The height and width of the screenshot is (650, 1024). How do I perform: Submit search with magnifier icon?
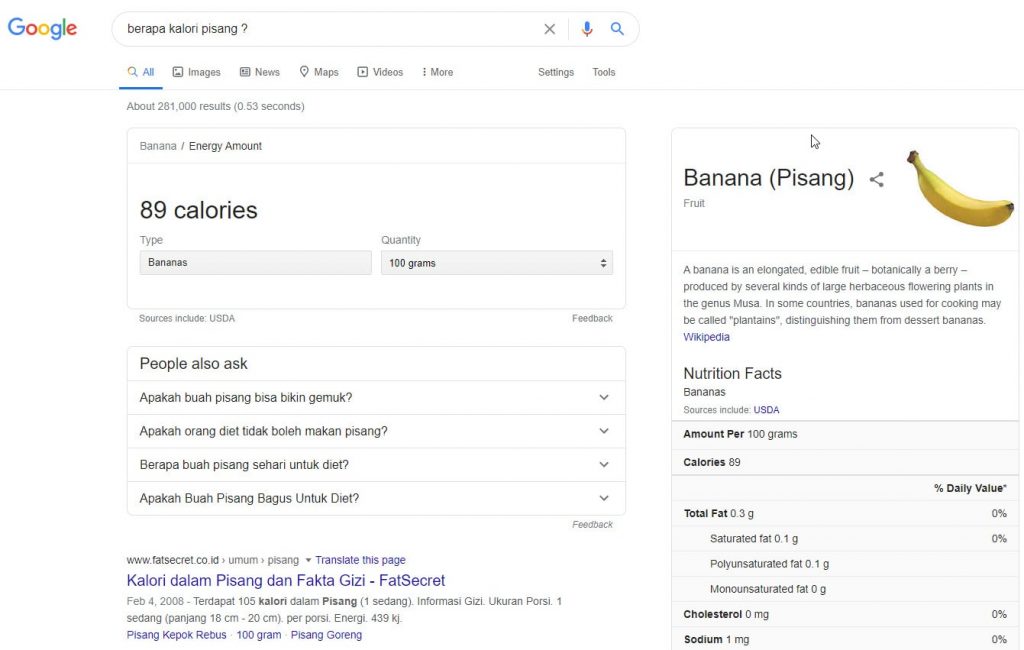coord(617,29)
